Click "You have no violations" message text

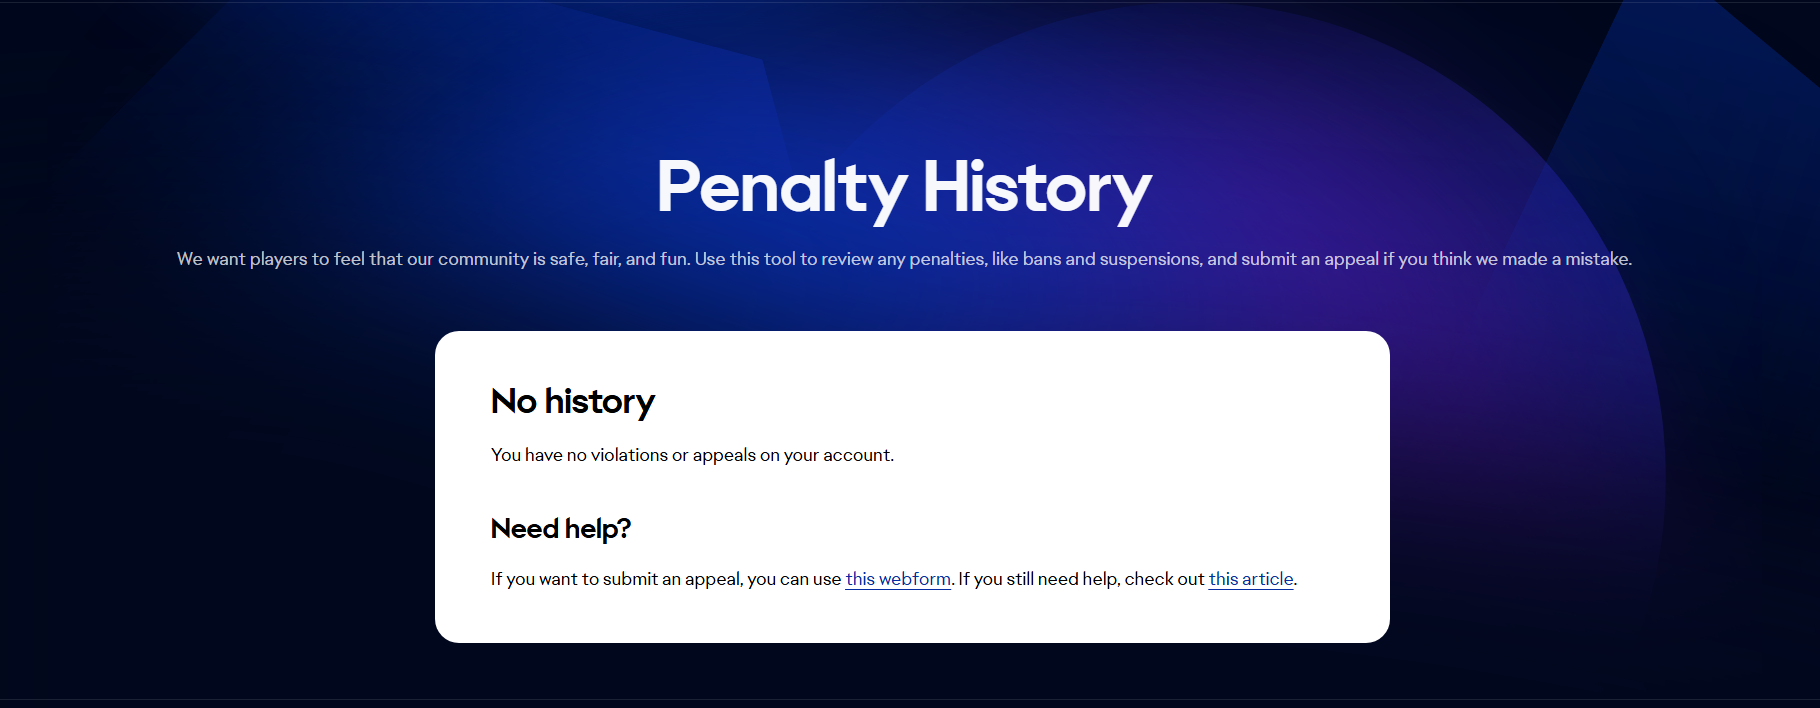[579, 455]
